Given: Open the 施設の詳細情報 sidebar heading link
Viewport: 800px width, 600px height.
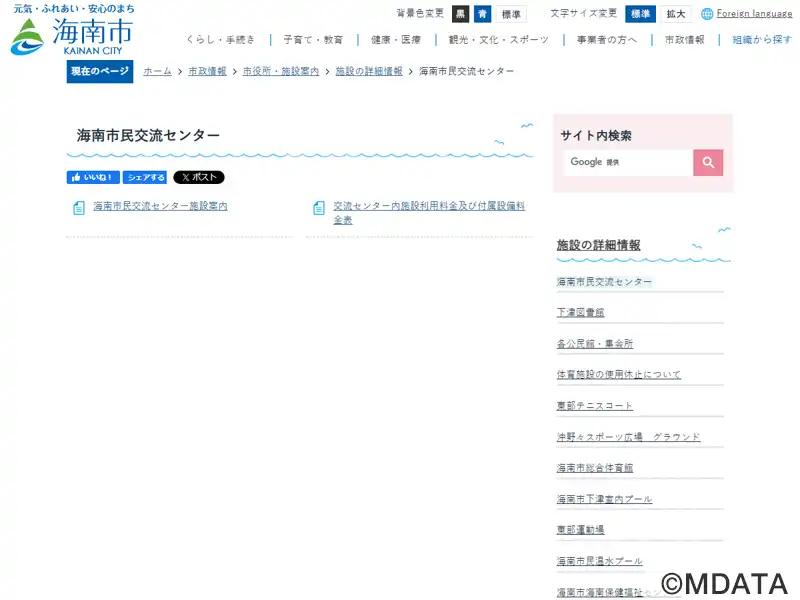Looking at the screenshot, I should pos(598,245).
